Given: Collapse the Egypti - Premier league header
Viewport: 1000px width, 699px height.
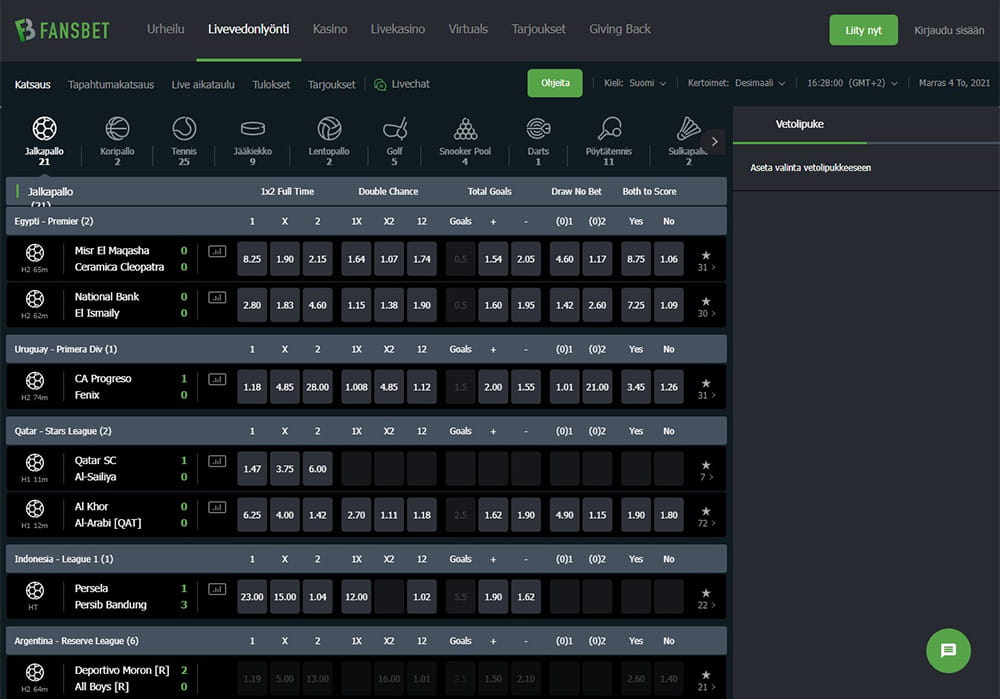Looking at the screenshot, I should 366,221.
